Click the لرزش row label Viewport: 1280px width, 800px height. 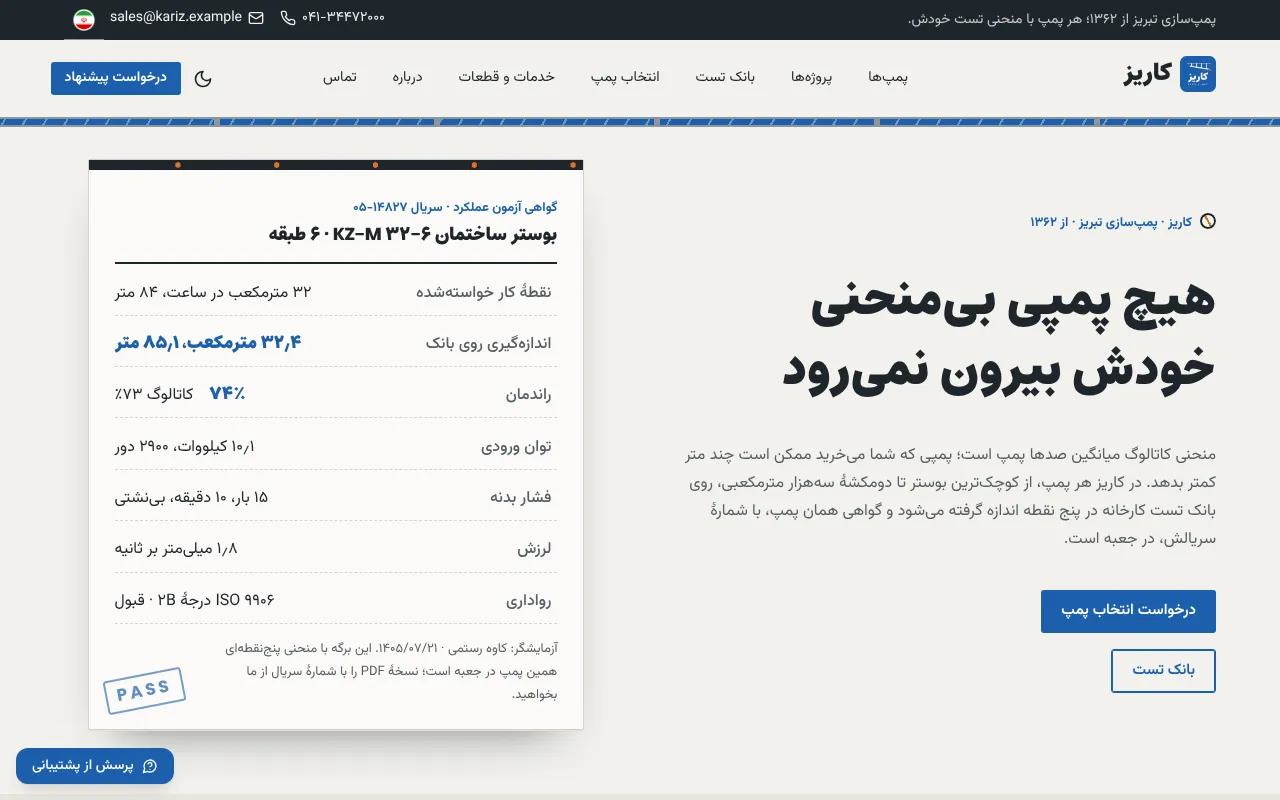[535, 549]
